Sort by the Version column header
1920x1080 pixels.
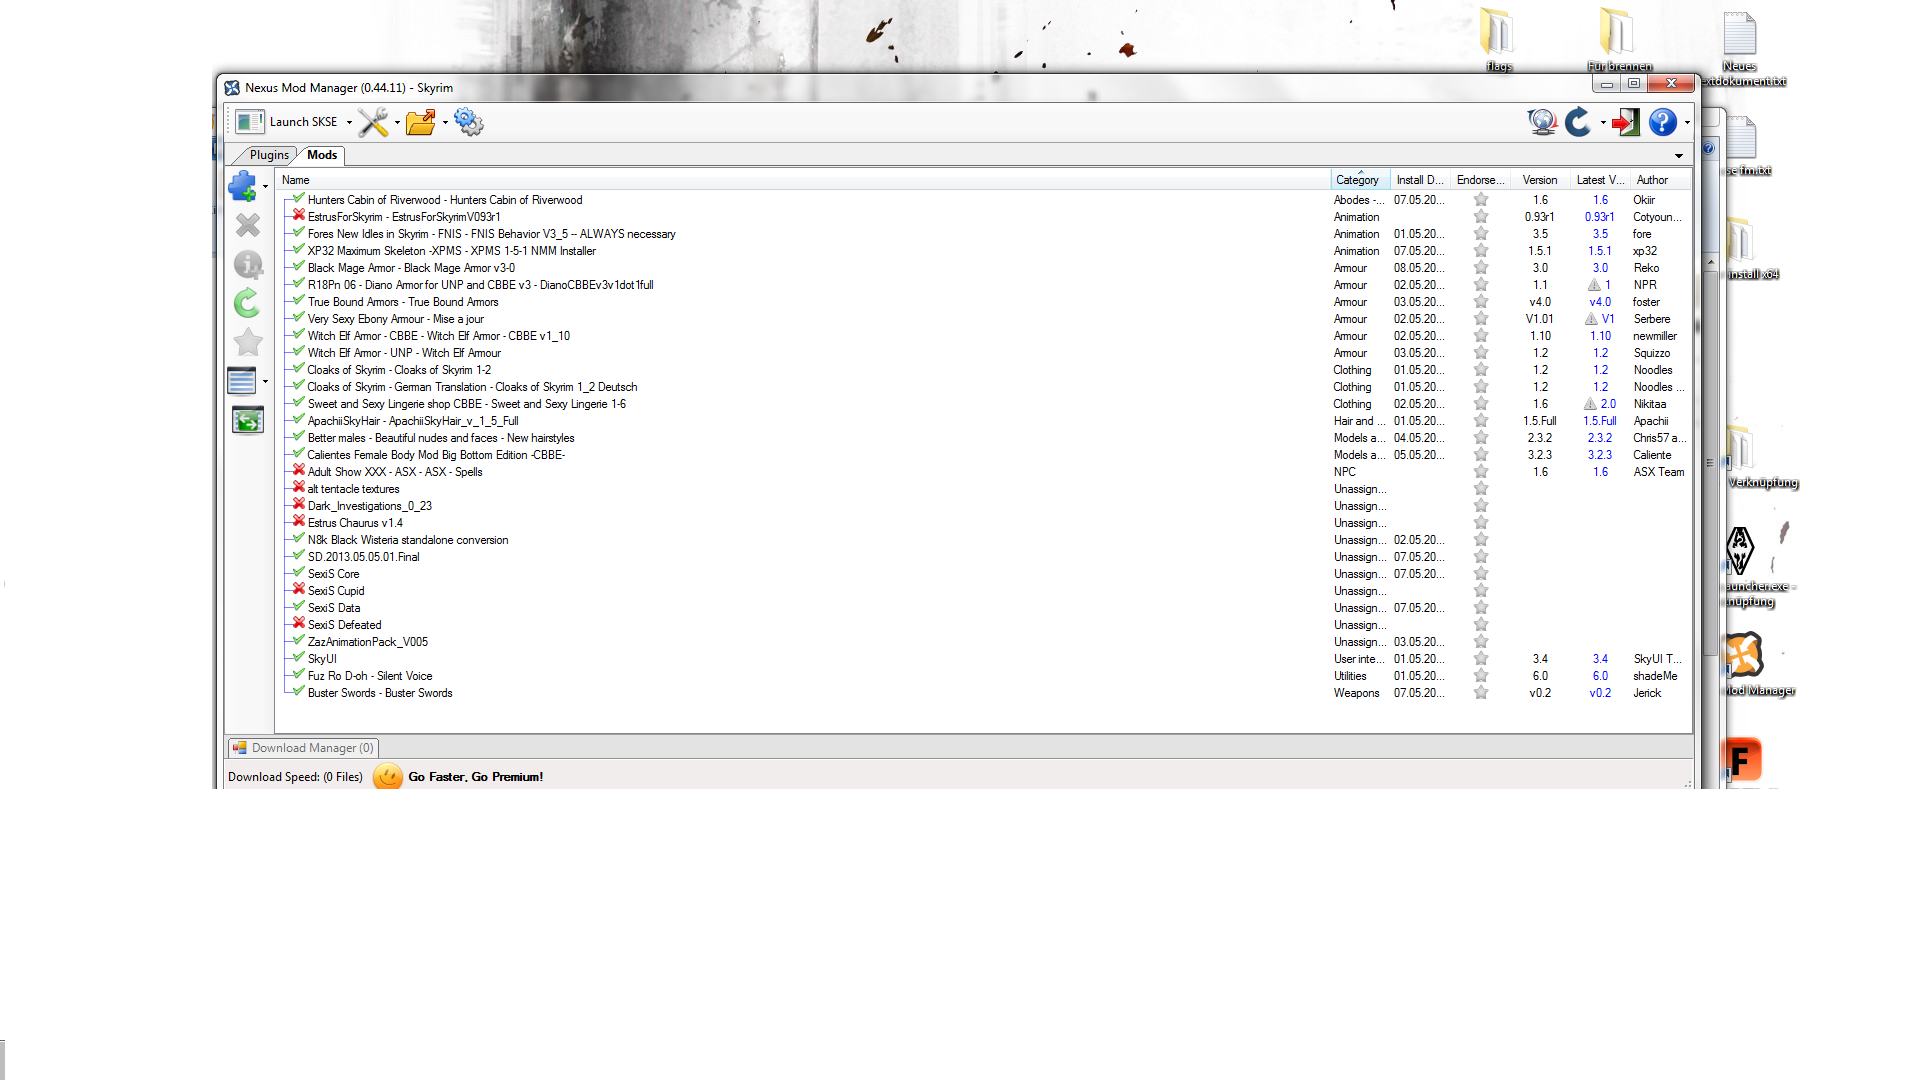pos(1540,180)
